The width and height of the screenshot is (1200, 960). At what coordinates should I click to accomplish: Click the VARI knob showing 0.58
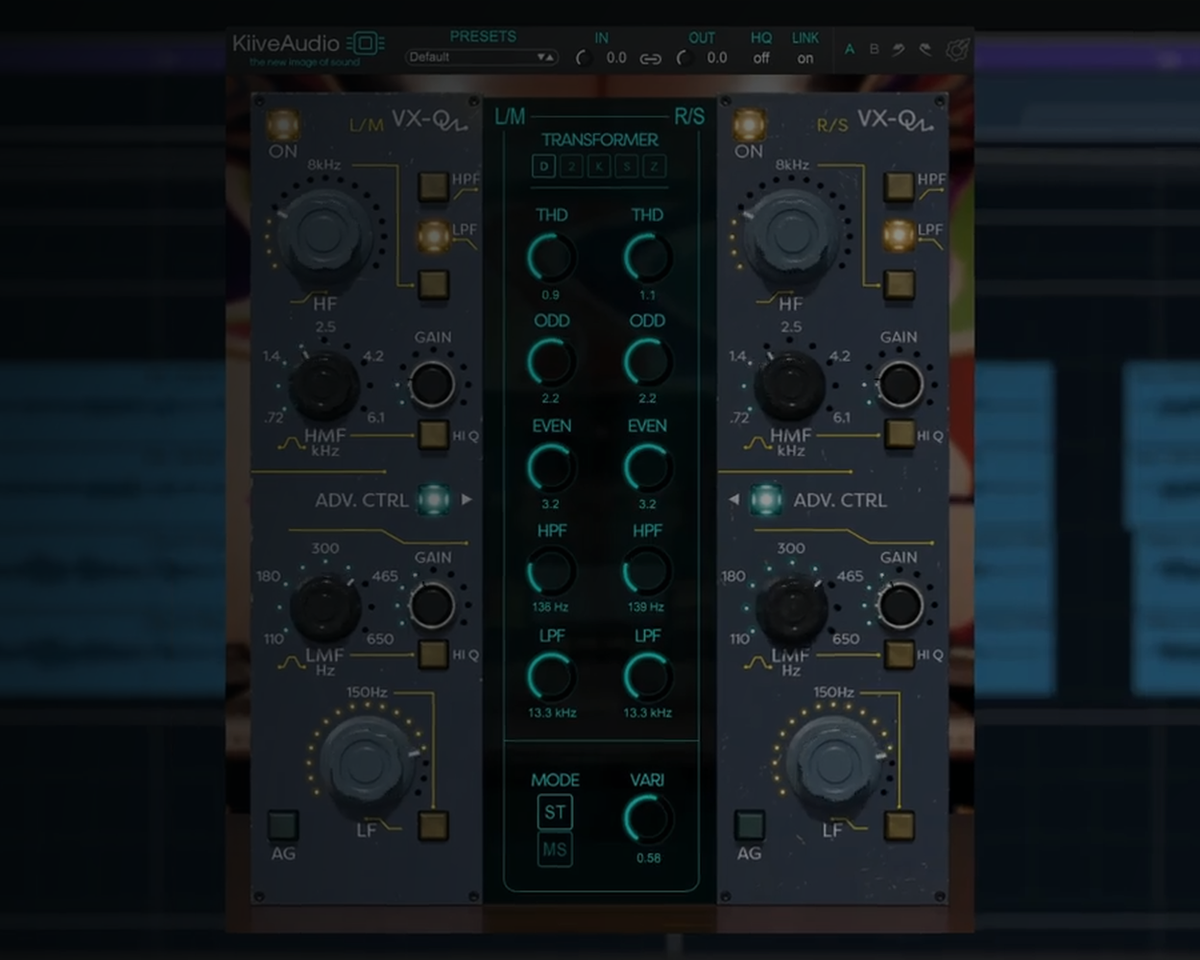pyautogui.click(x=647, y=820)
